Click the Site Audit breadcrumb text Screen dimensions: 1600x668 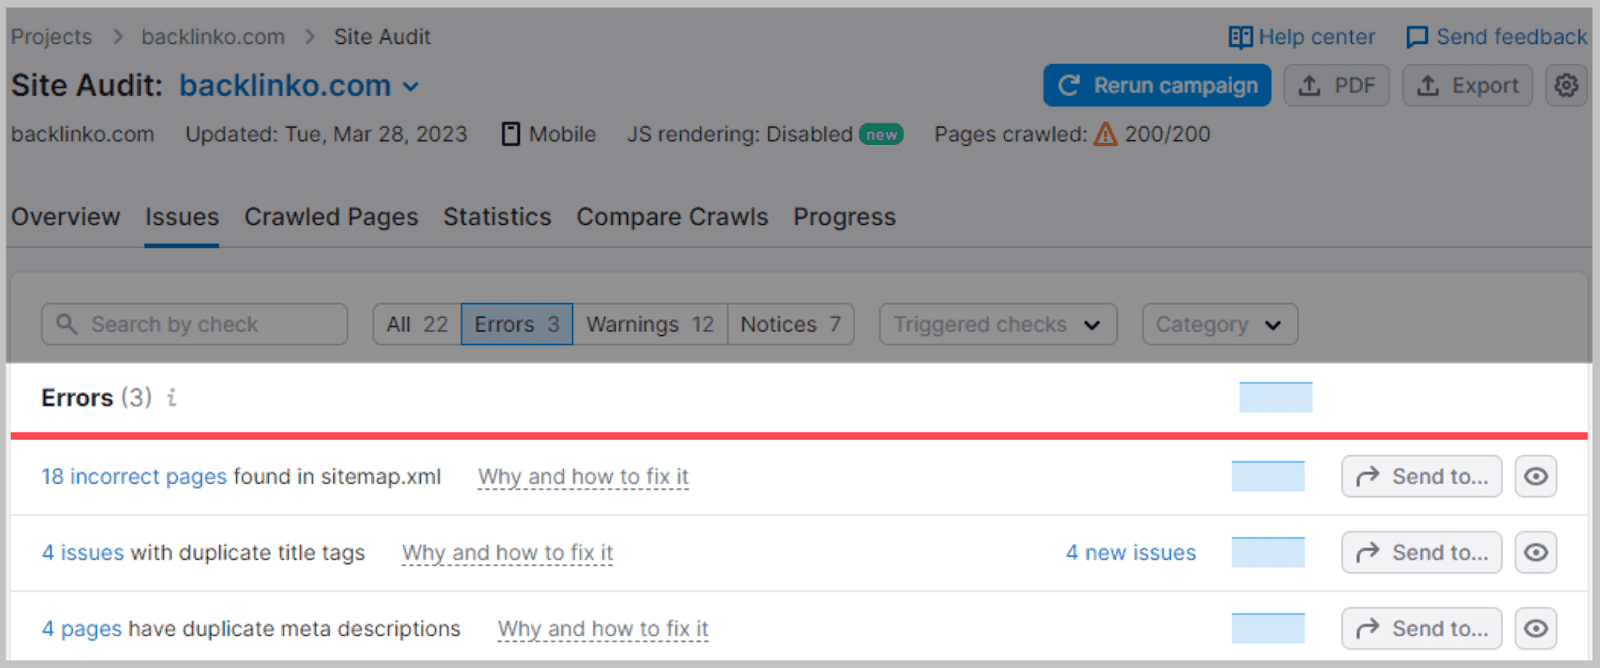coord(382,37)
